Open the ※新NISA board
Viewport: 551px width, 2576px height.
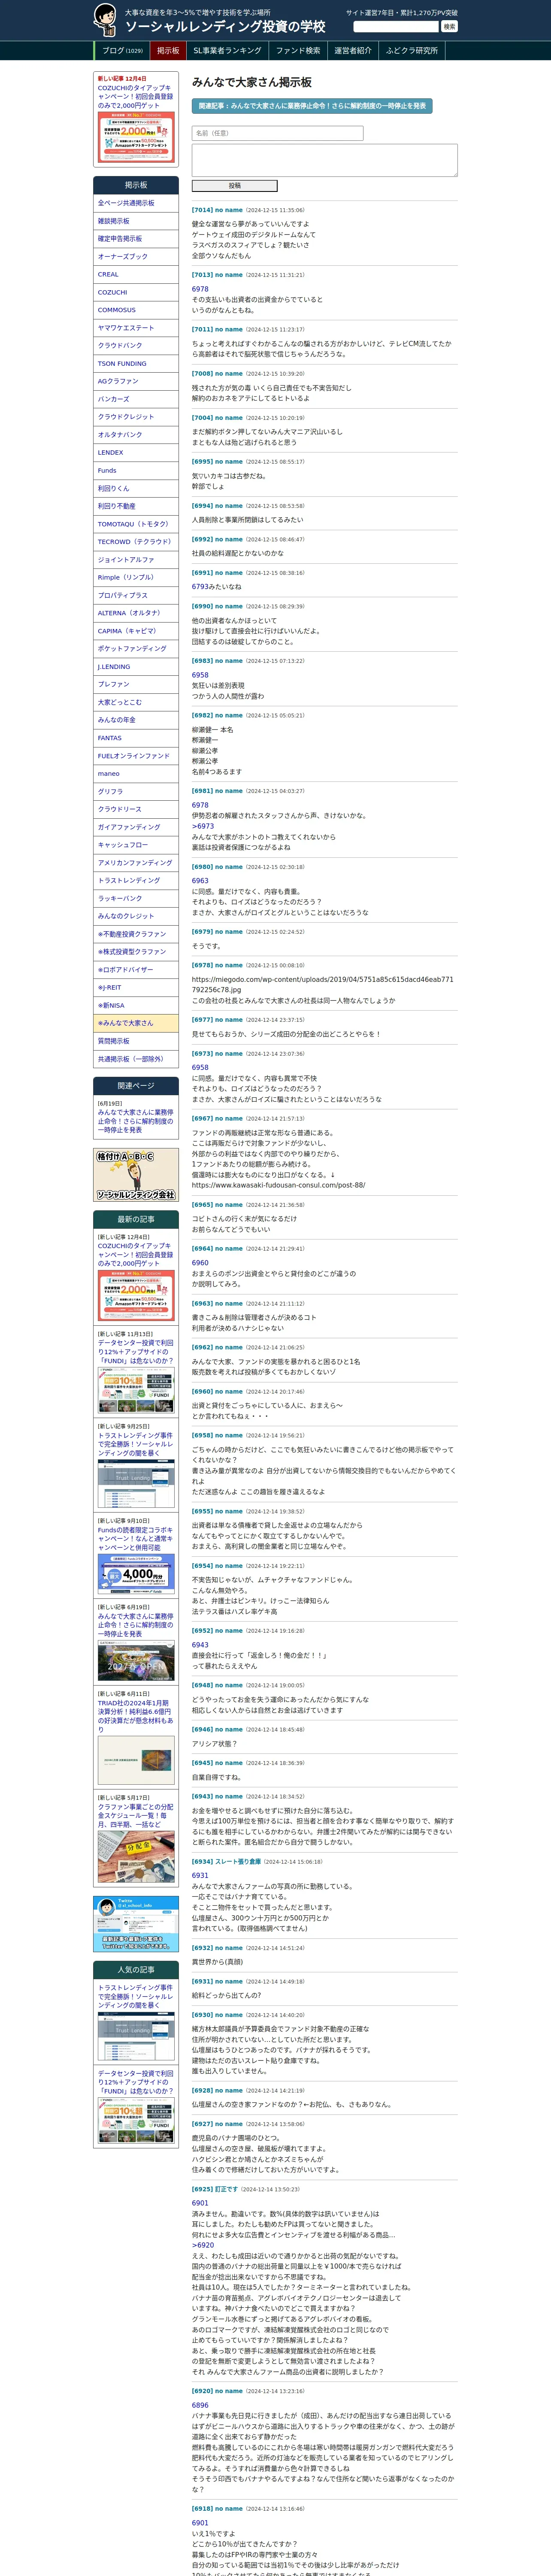[x=136, y=1005]
